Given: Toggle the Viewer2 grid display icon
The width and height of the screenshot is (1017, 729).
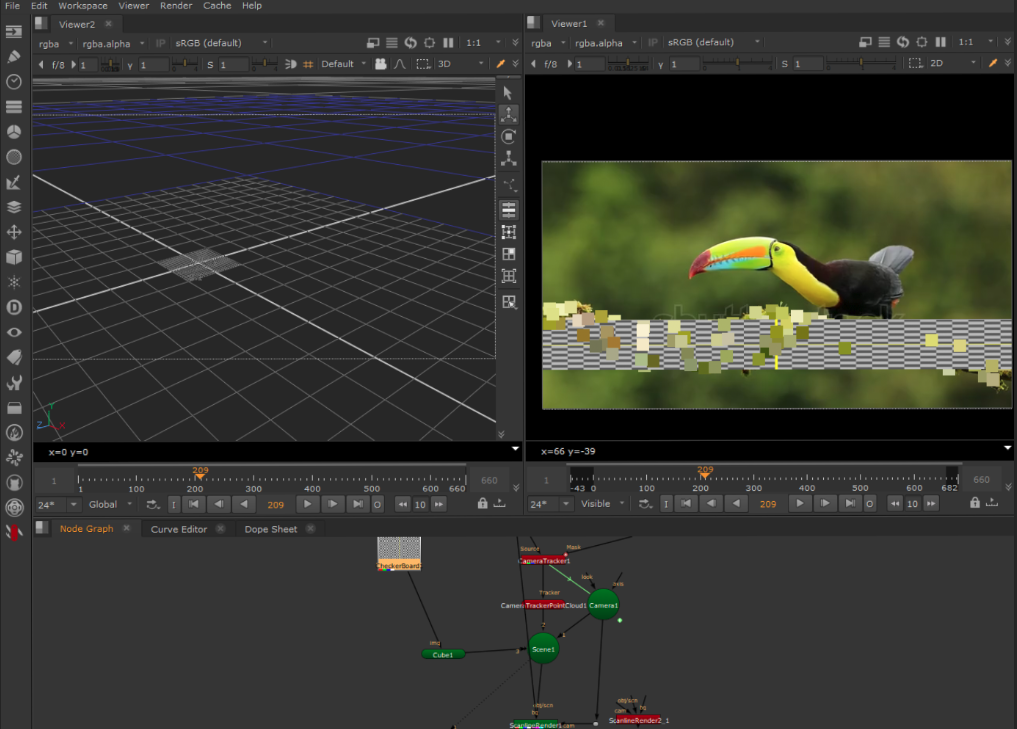Looking at the screenshot, I should [309, 64].
